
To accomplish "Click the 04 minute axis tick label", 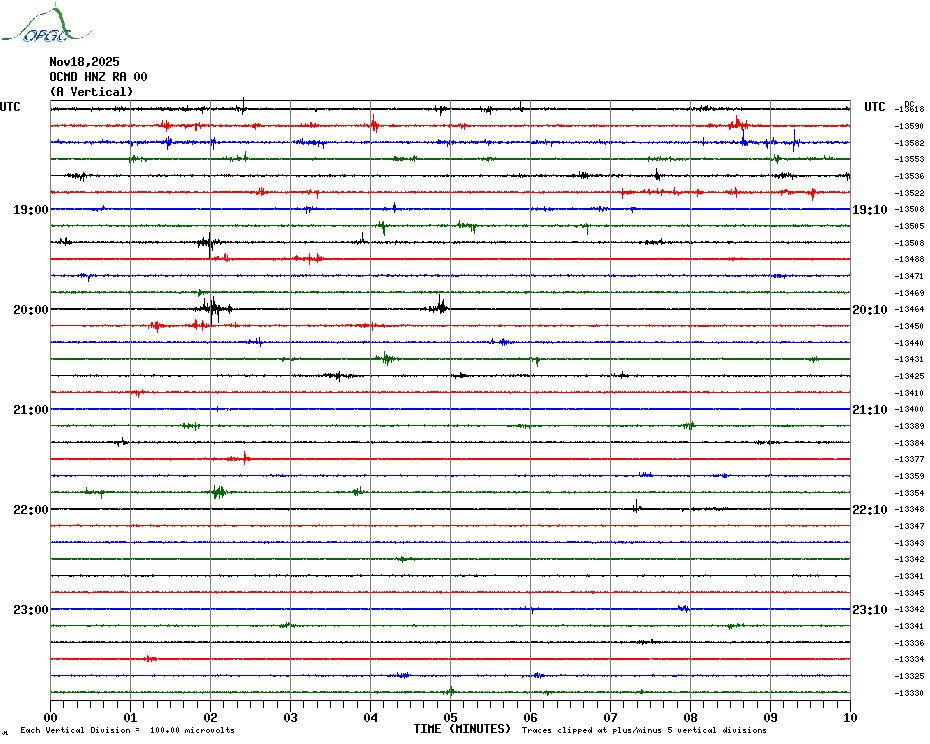I will [x=371, y=717].
